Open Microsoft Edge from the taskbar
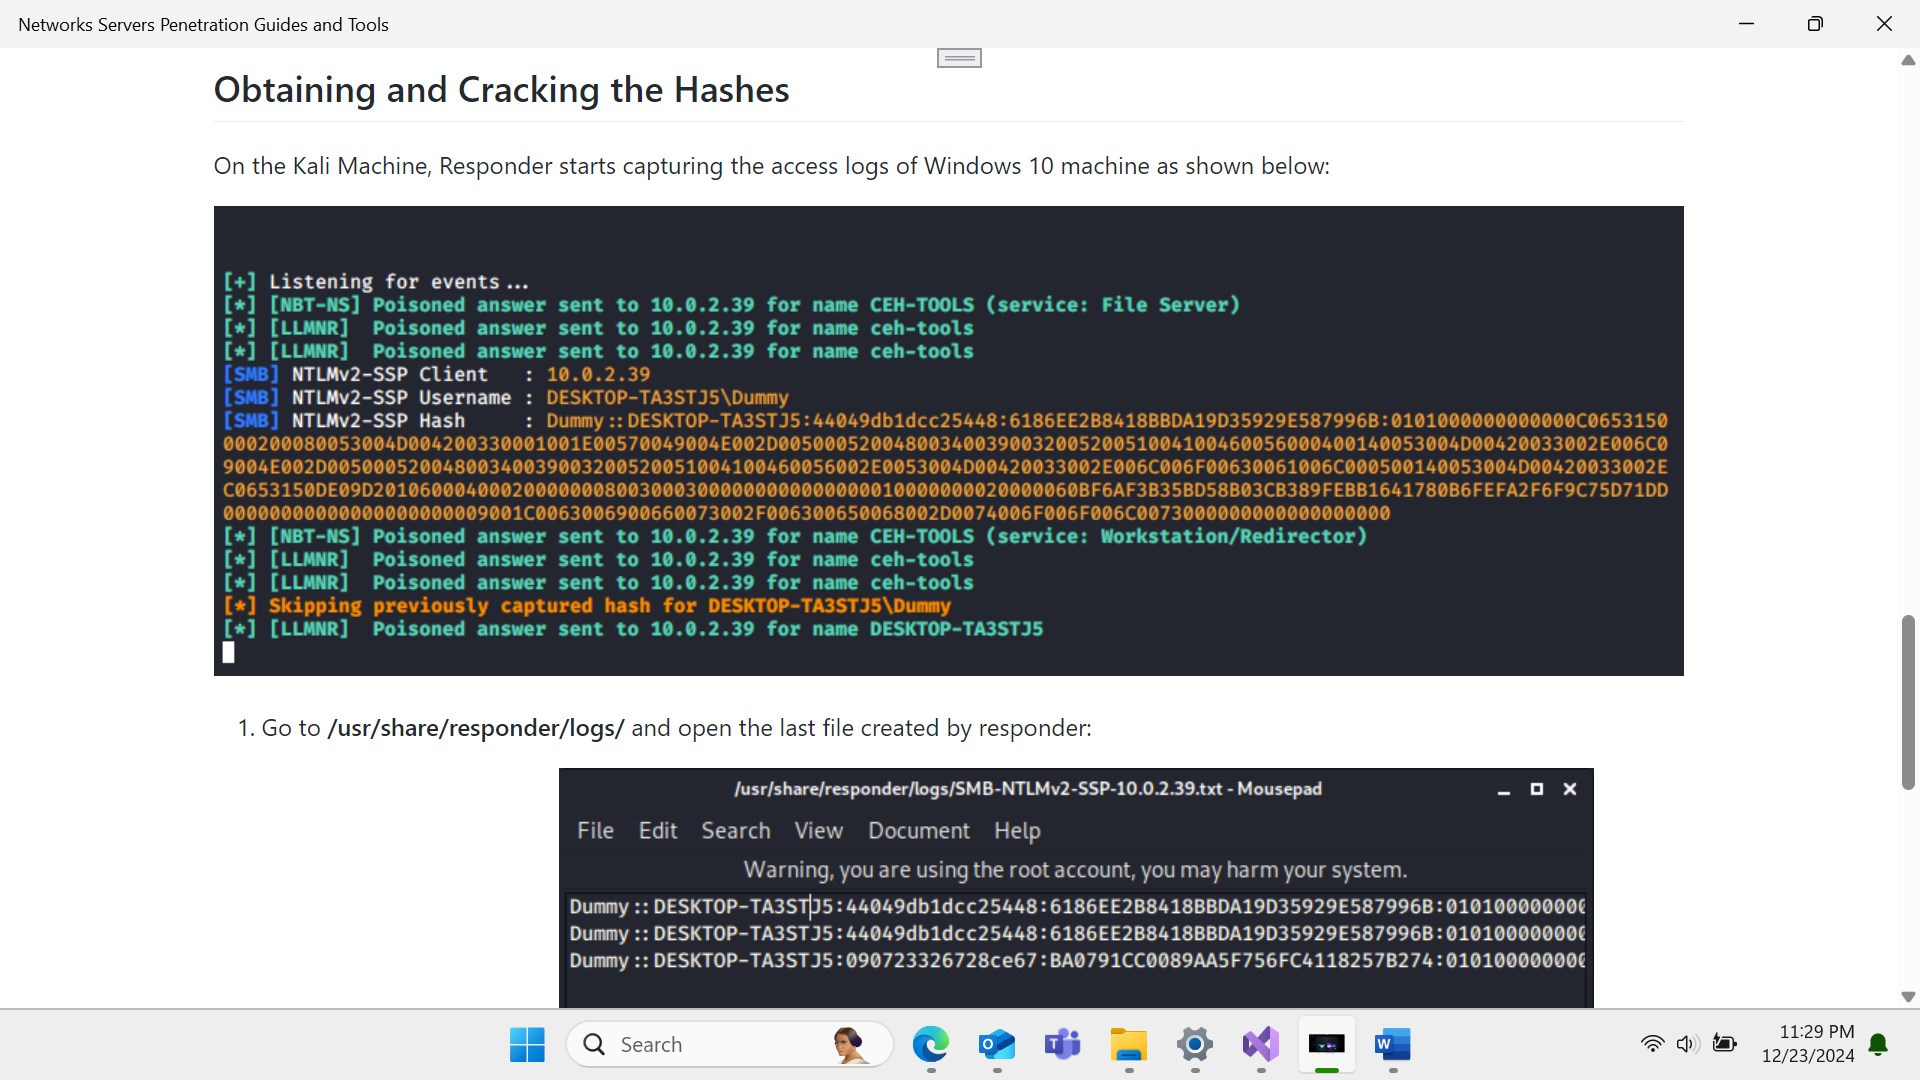This screenshot has height=1080, width=1920. pyautogui.click(x=930, y=1045)
